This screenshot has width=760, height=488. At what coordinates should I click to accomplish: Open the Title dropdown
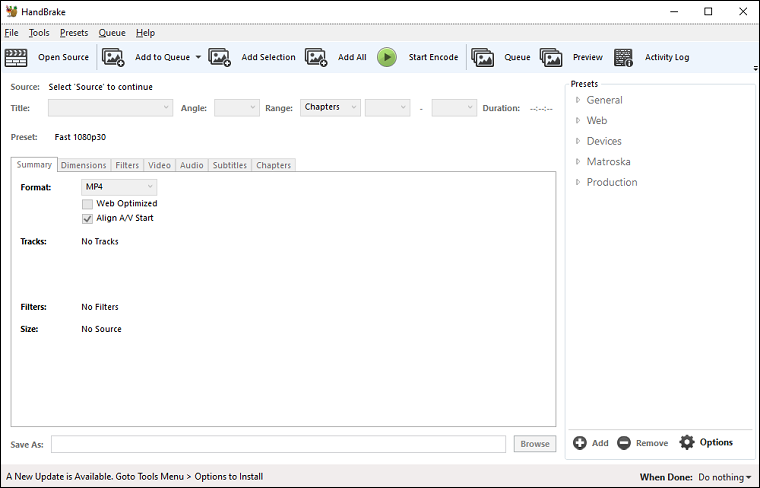tap(110, 108)
